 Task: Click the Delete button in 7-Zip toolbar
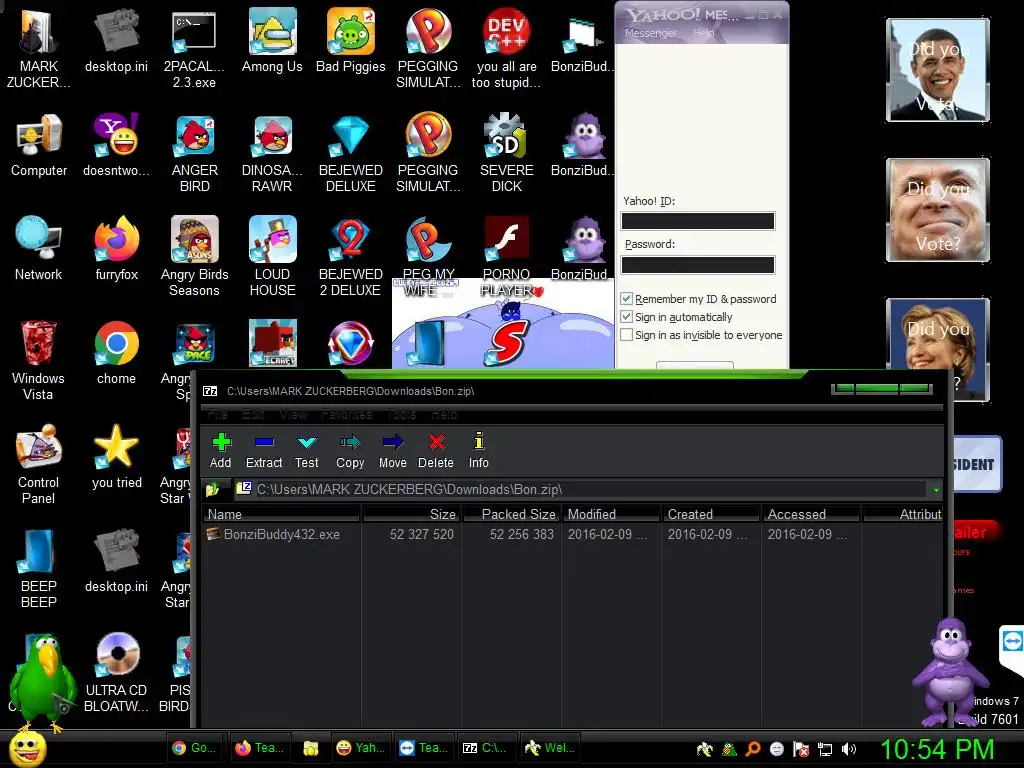point(436,451)
